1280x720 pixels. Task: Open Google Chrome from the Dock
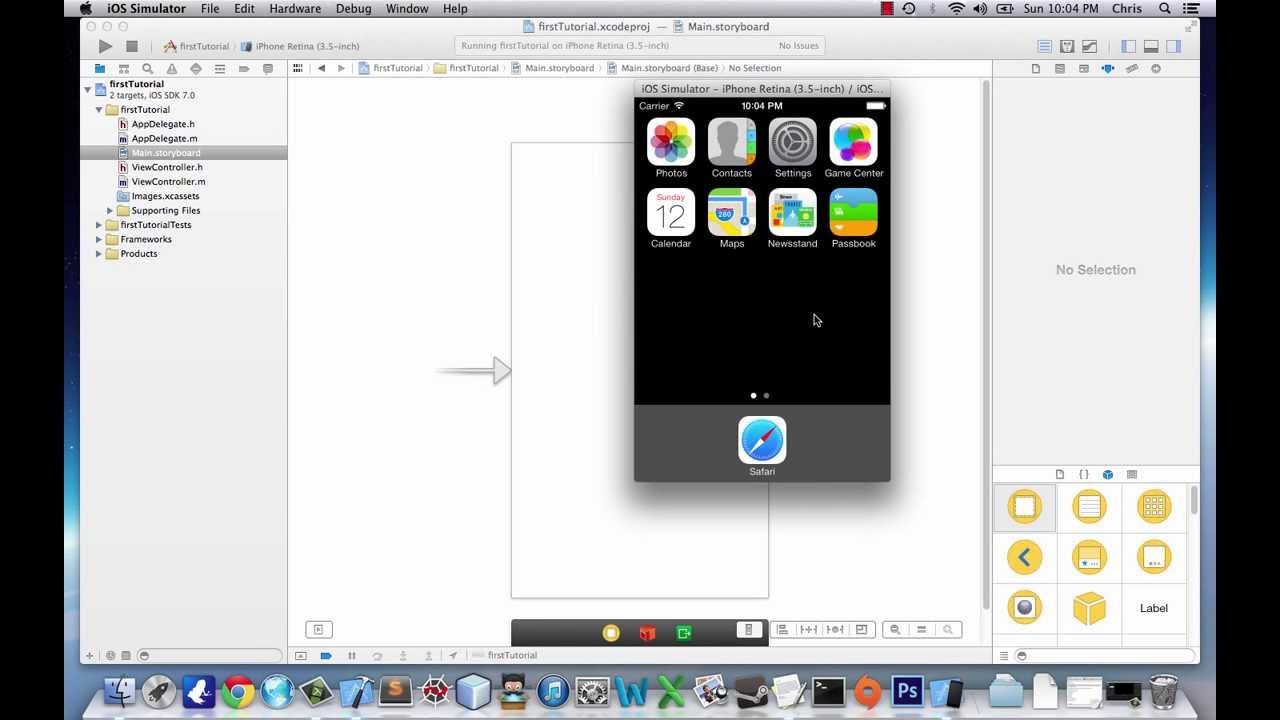pos(238,692)
